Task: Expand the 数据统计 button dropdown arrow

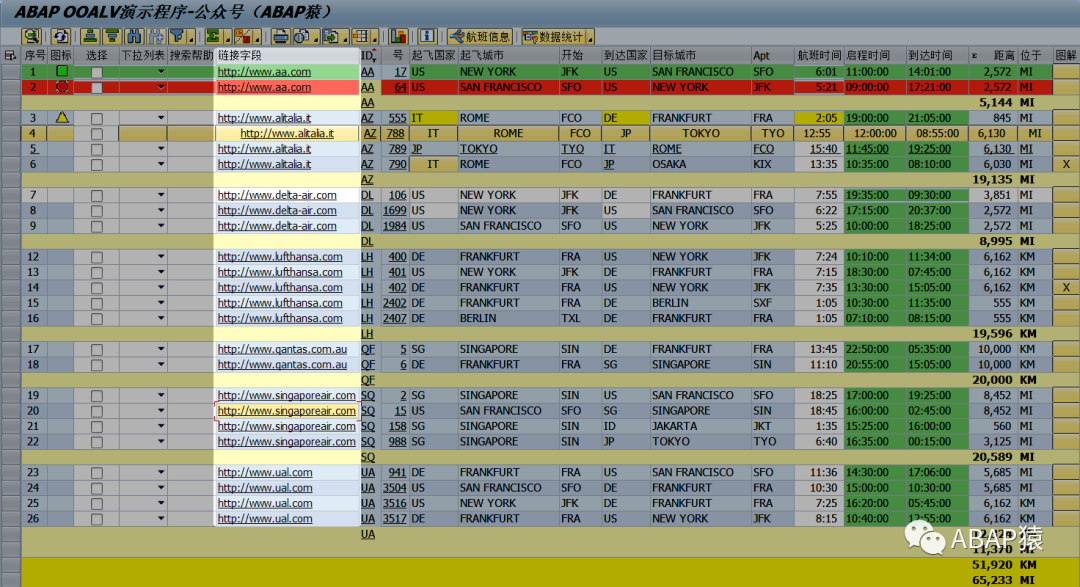Action: 590,39
